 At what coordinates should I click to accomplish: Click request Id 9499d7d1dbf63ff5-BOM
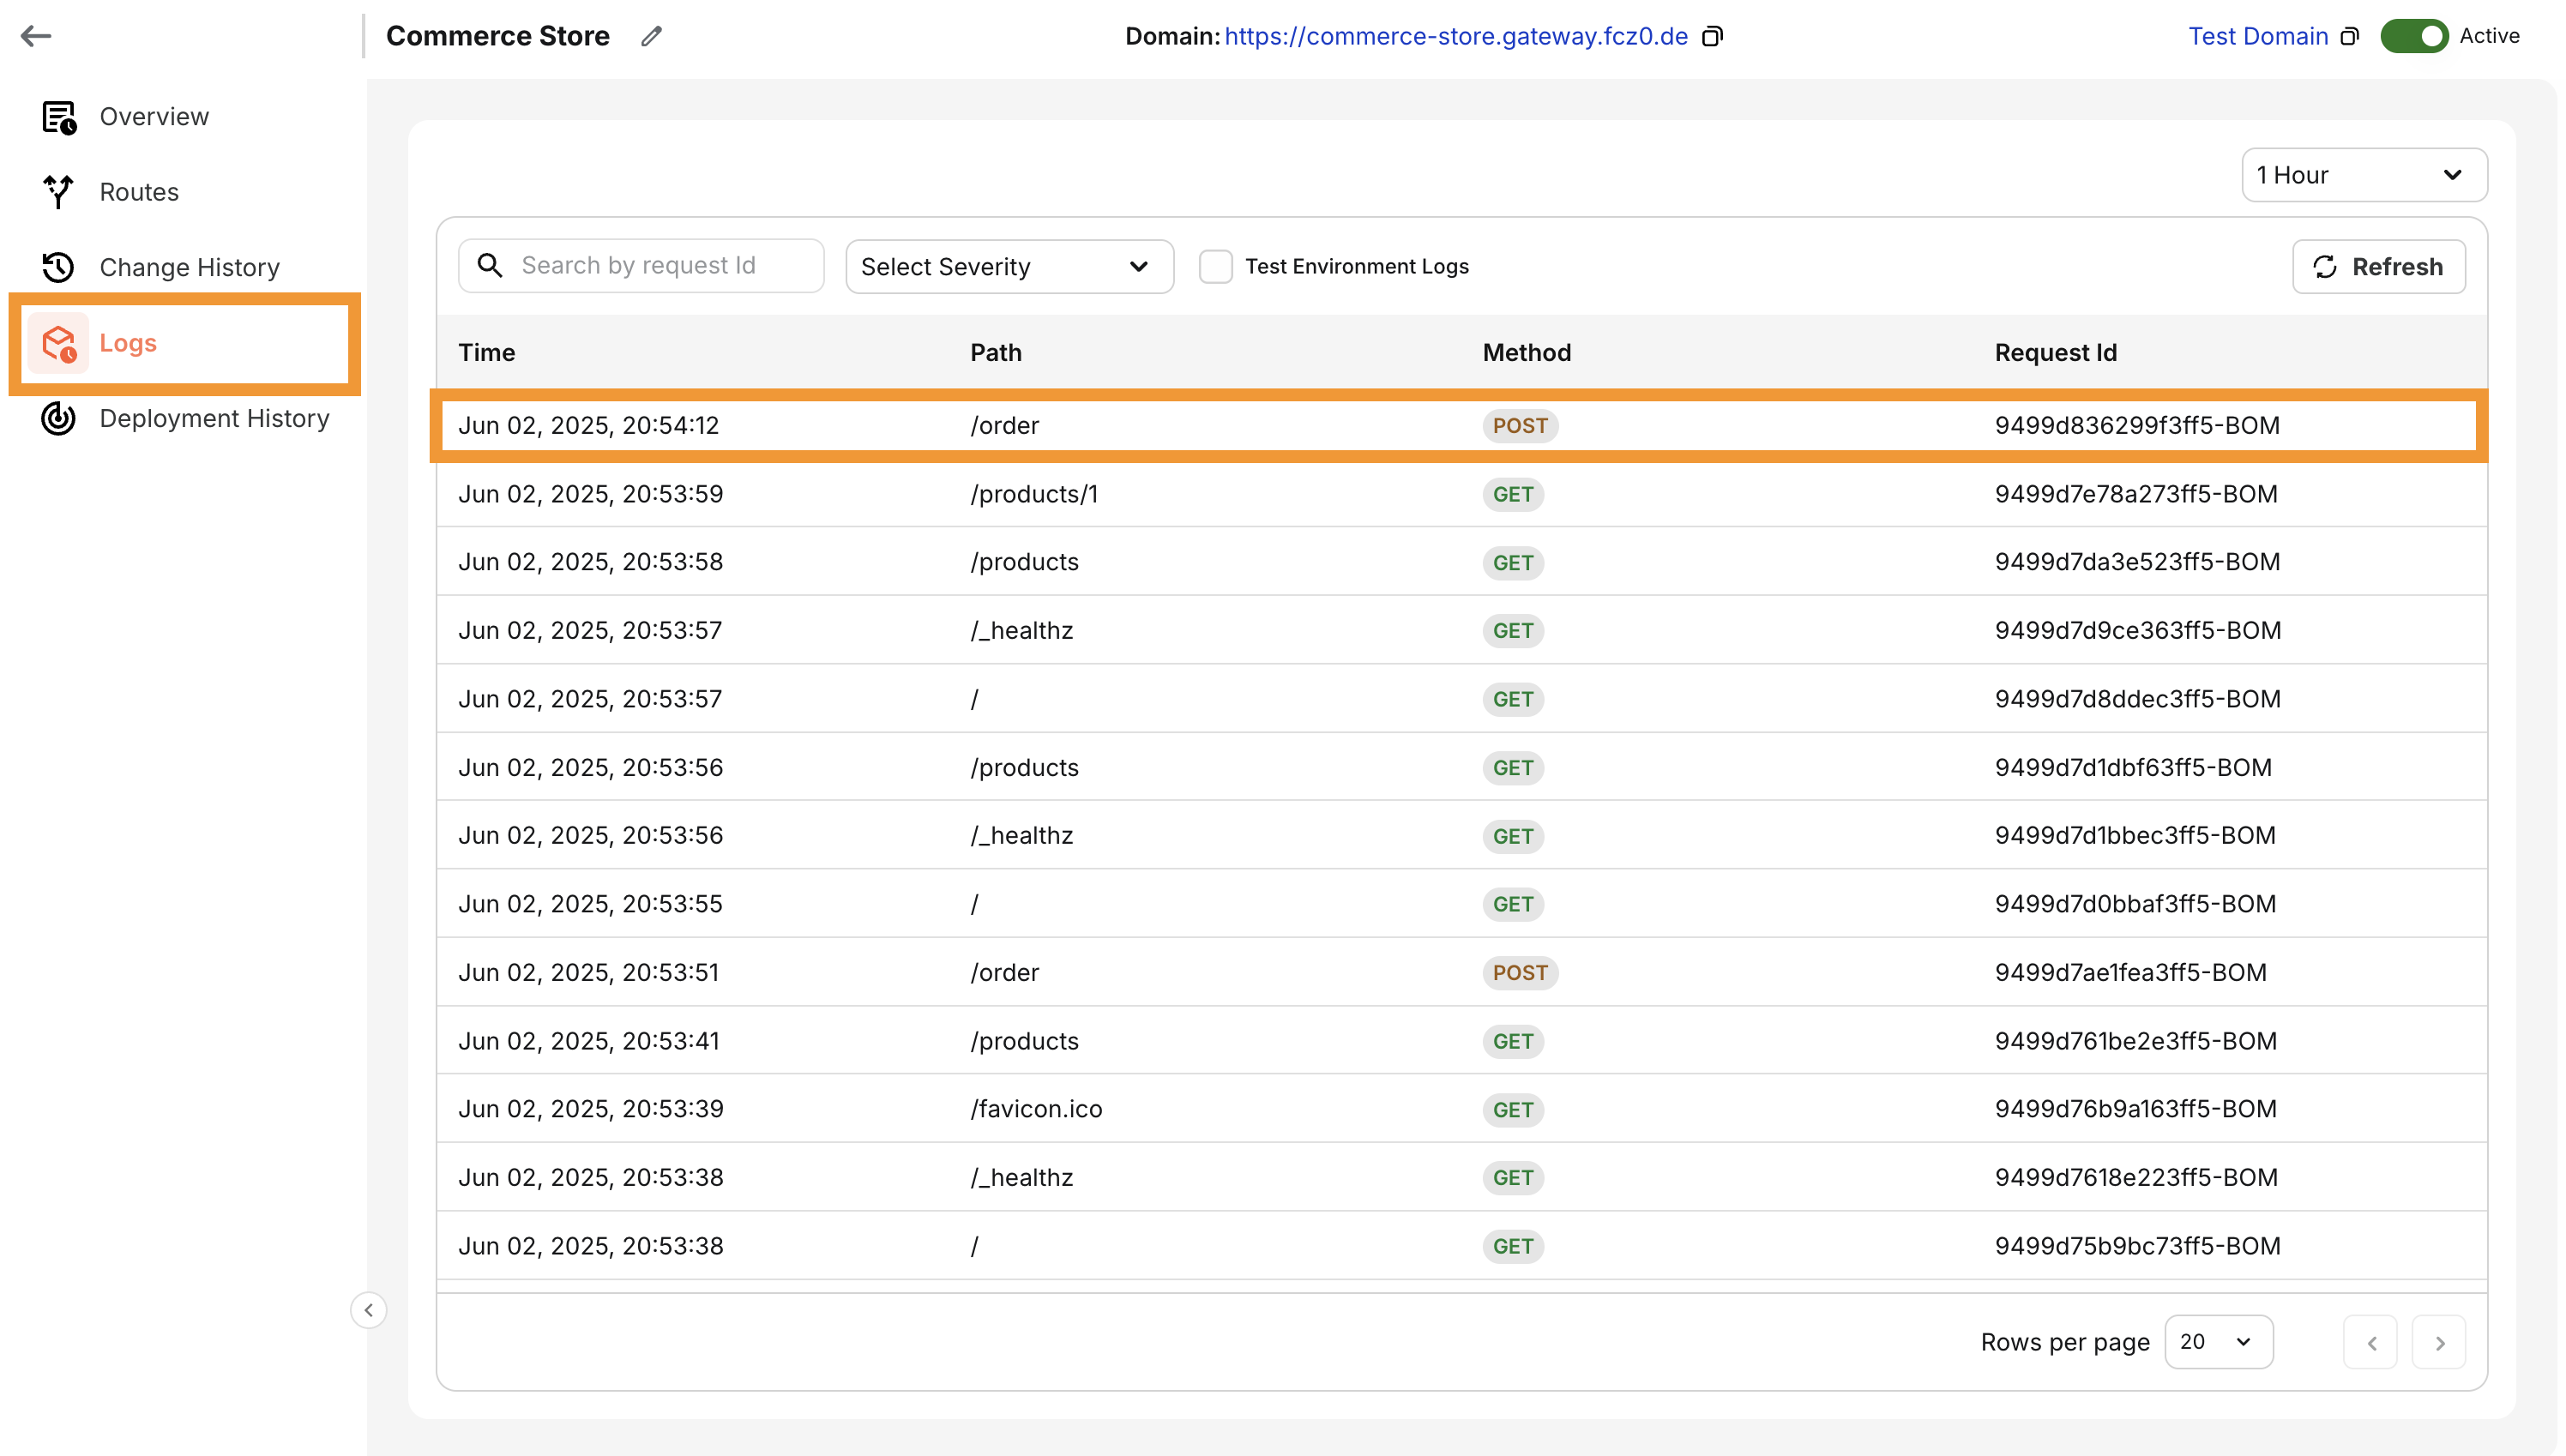pyautogui.click(x=2132, y=767)
